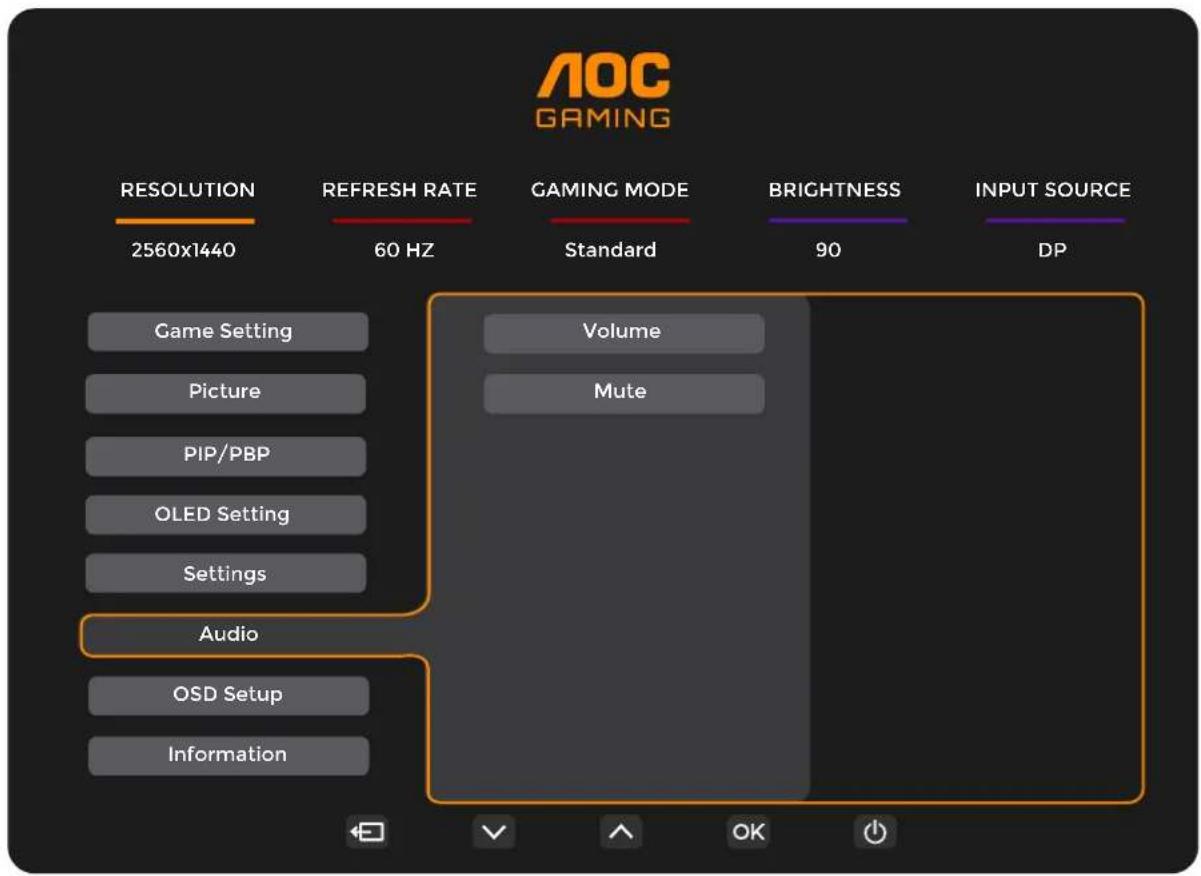Viewport: 1201px width, 876px height.
Task: Click the GAMING MODE header label
Action: coord(610,190)
